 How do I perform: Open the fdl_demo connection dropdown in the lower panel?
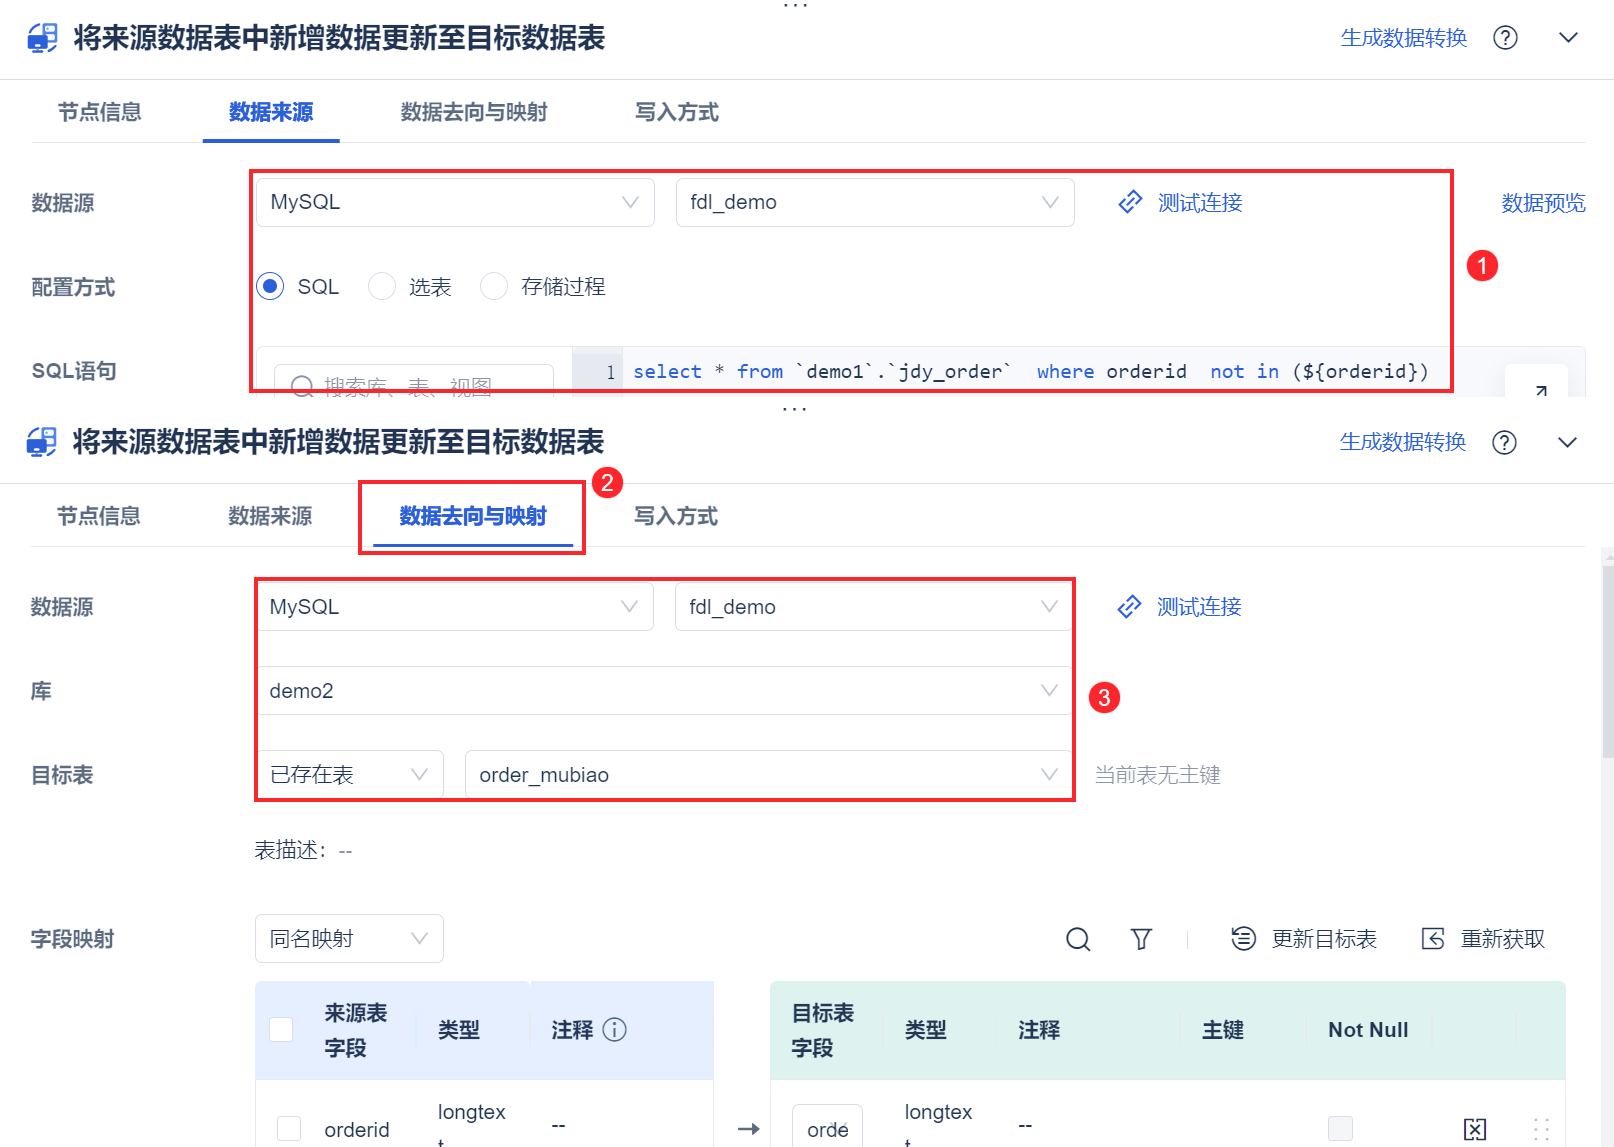[874, 606]
